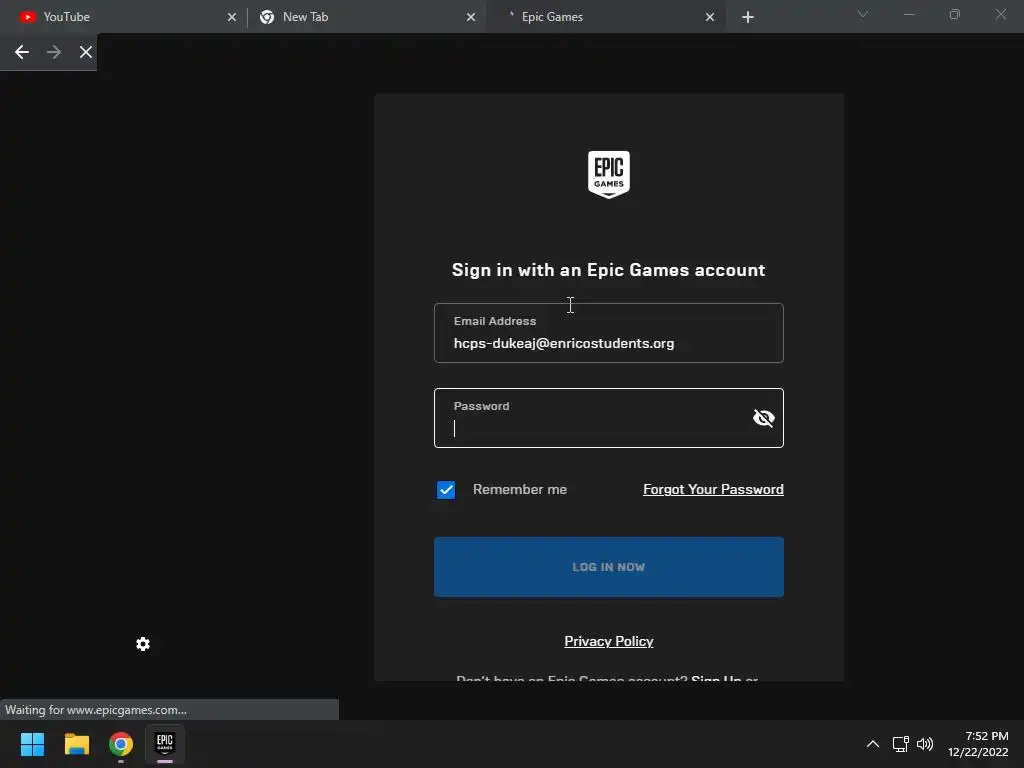
Task: Open the settings gear icon
Action: coord(143,645)
